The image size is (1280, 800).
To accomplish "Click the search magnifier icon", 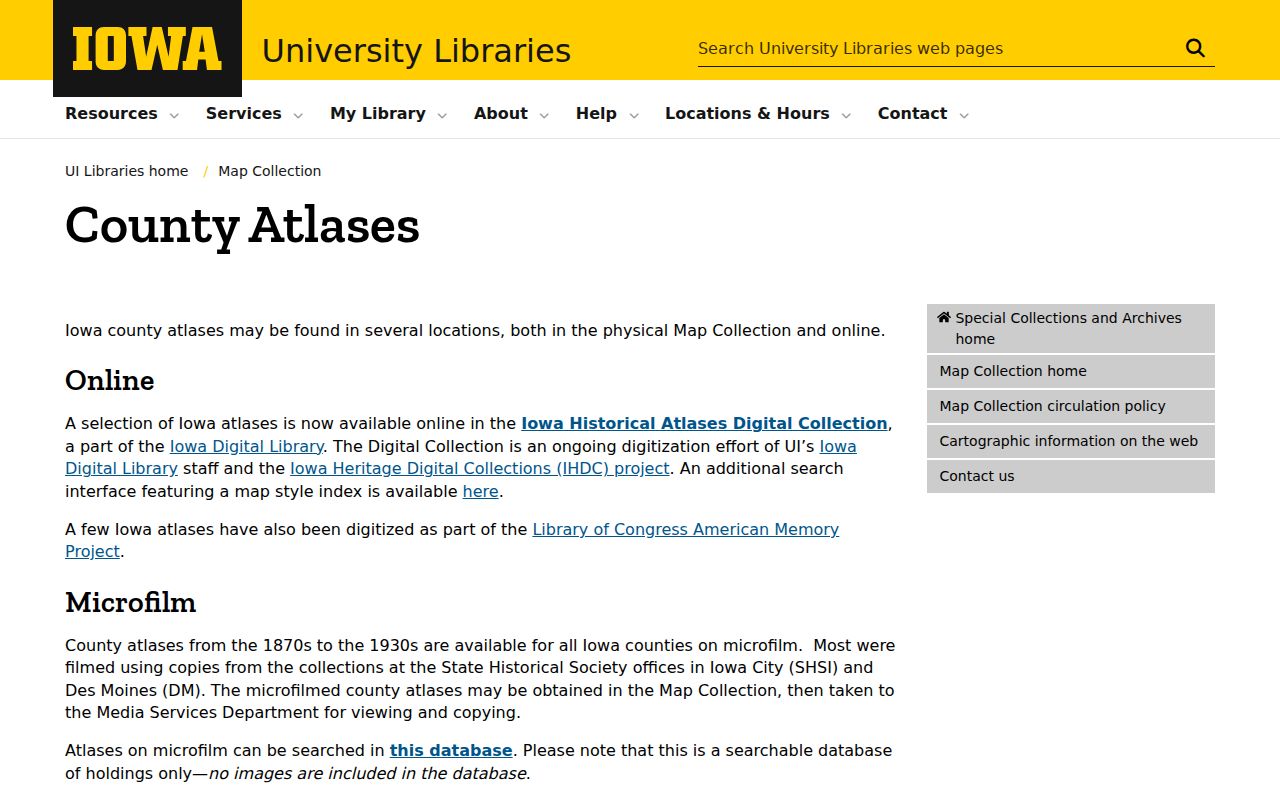I will [x=1195, y=48].
